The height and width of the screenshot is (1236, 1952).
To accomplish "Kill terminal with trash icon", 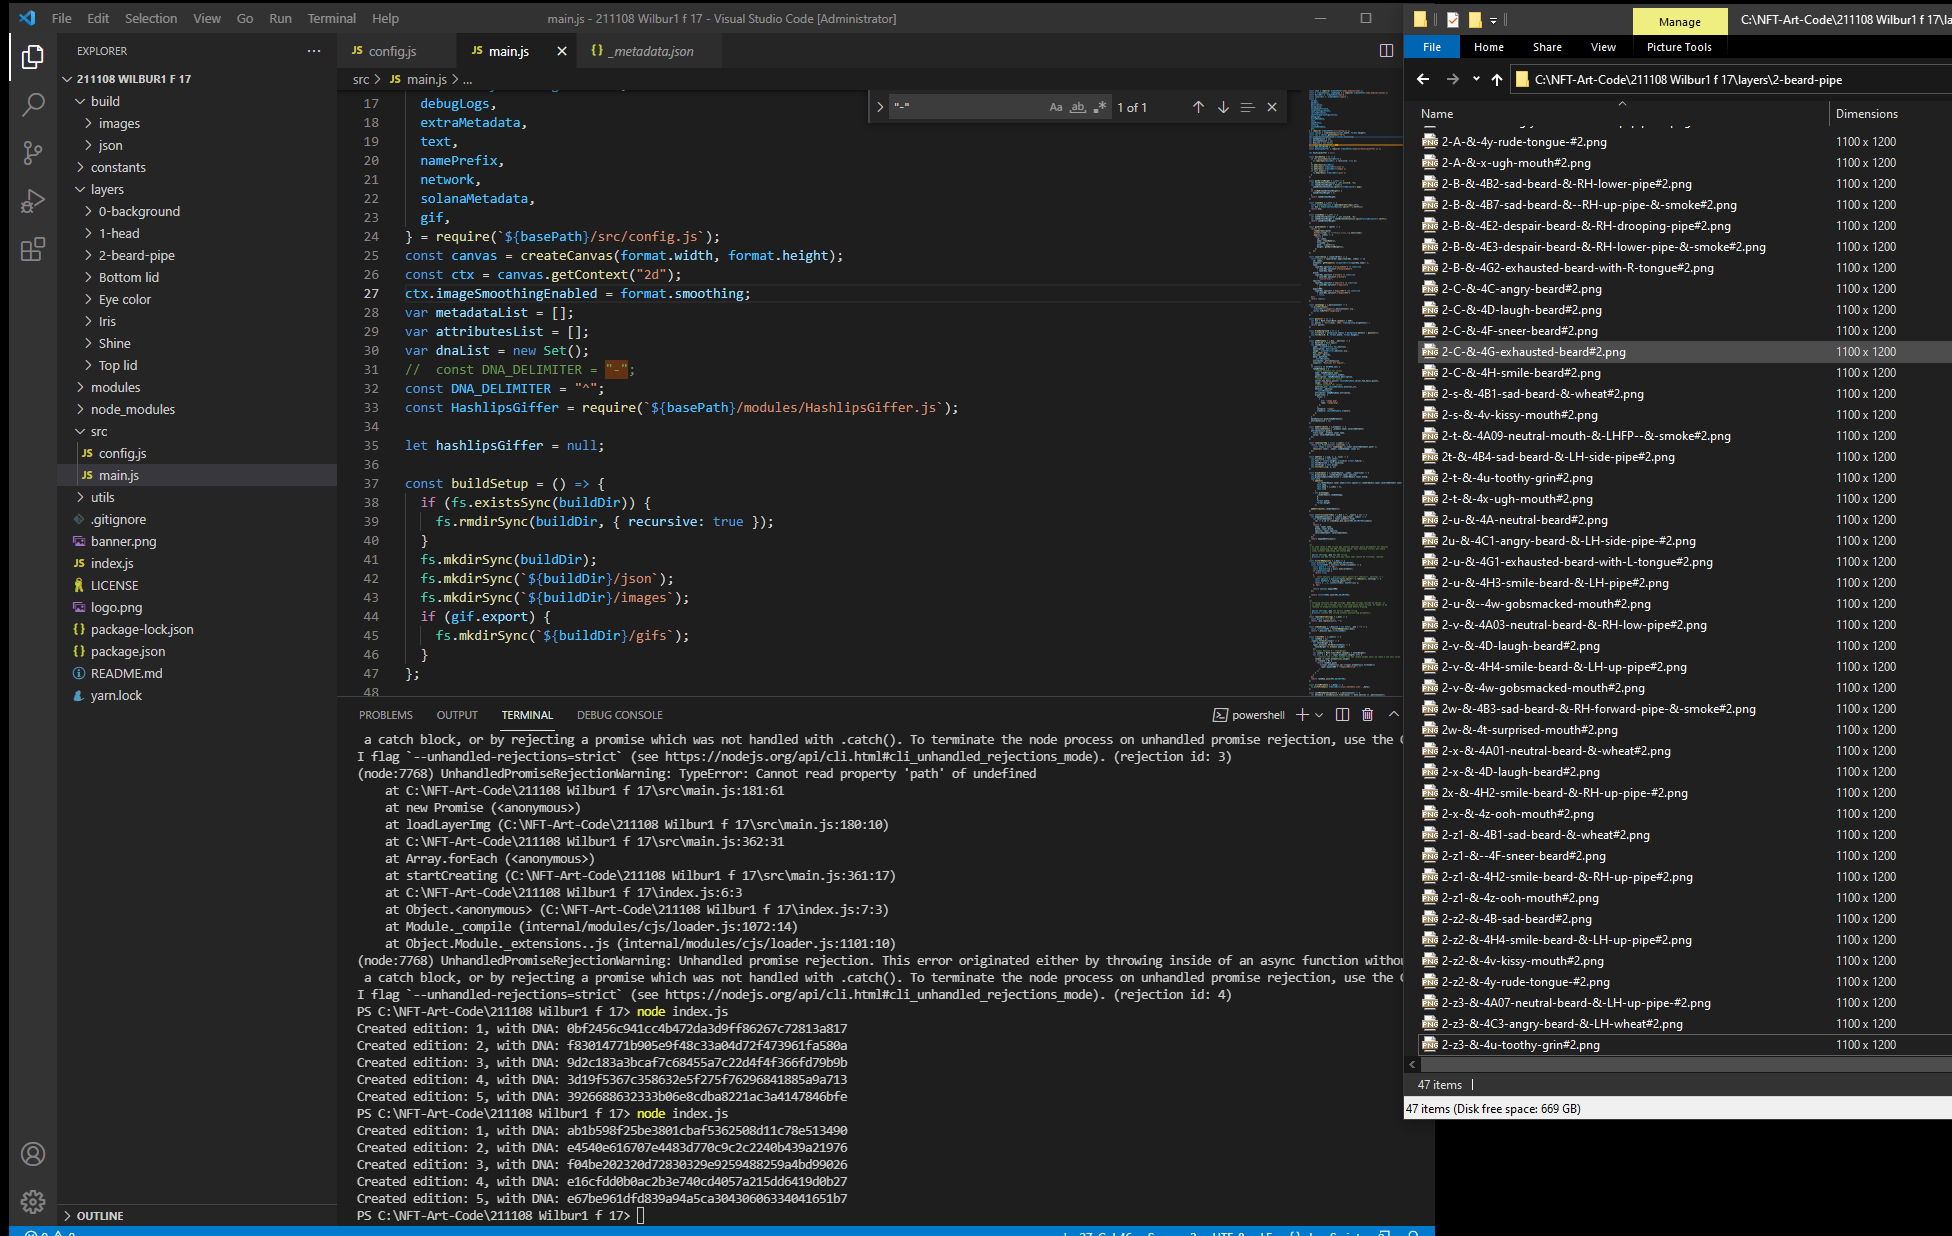I will [x=1367, y=715].
